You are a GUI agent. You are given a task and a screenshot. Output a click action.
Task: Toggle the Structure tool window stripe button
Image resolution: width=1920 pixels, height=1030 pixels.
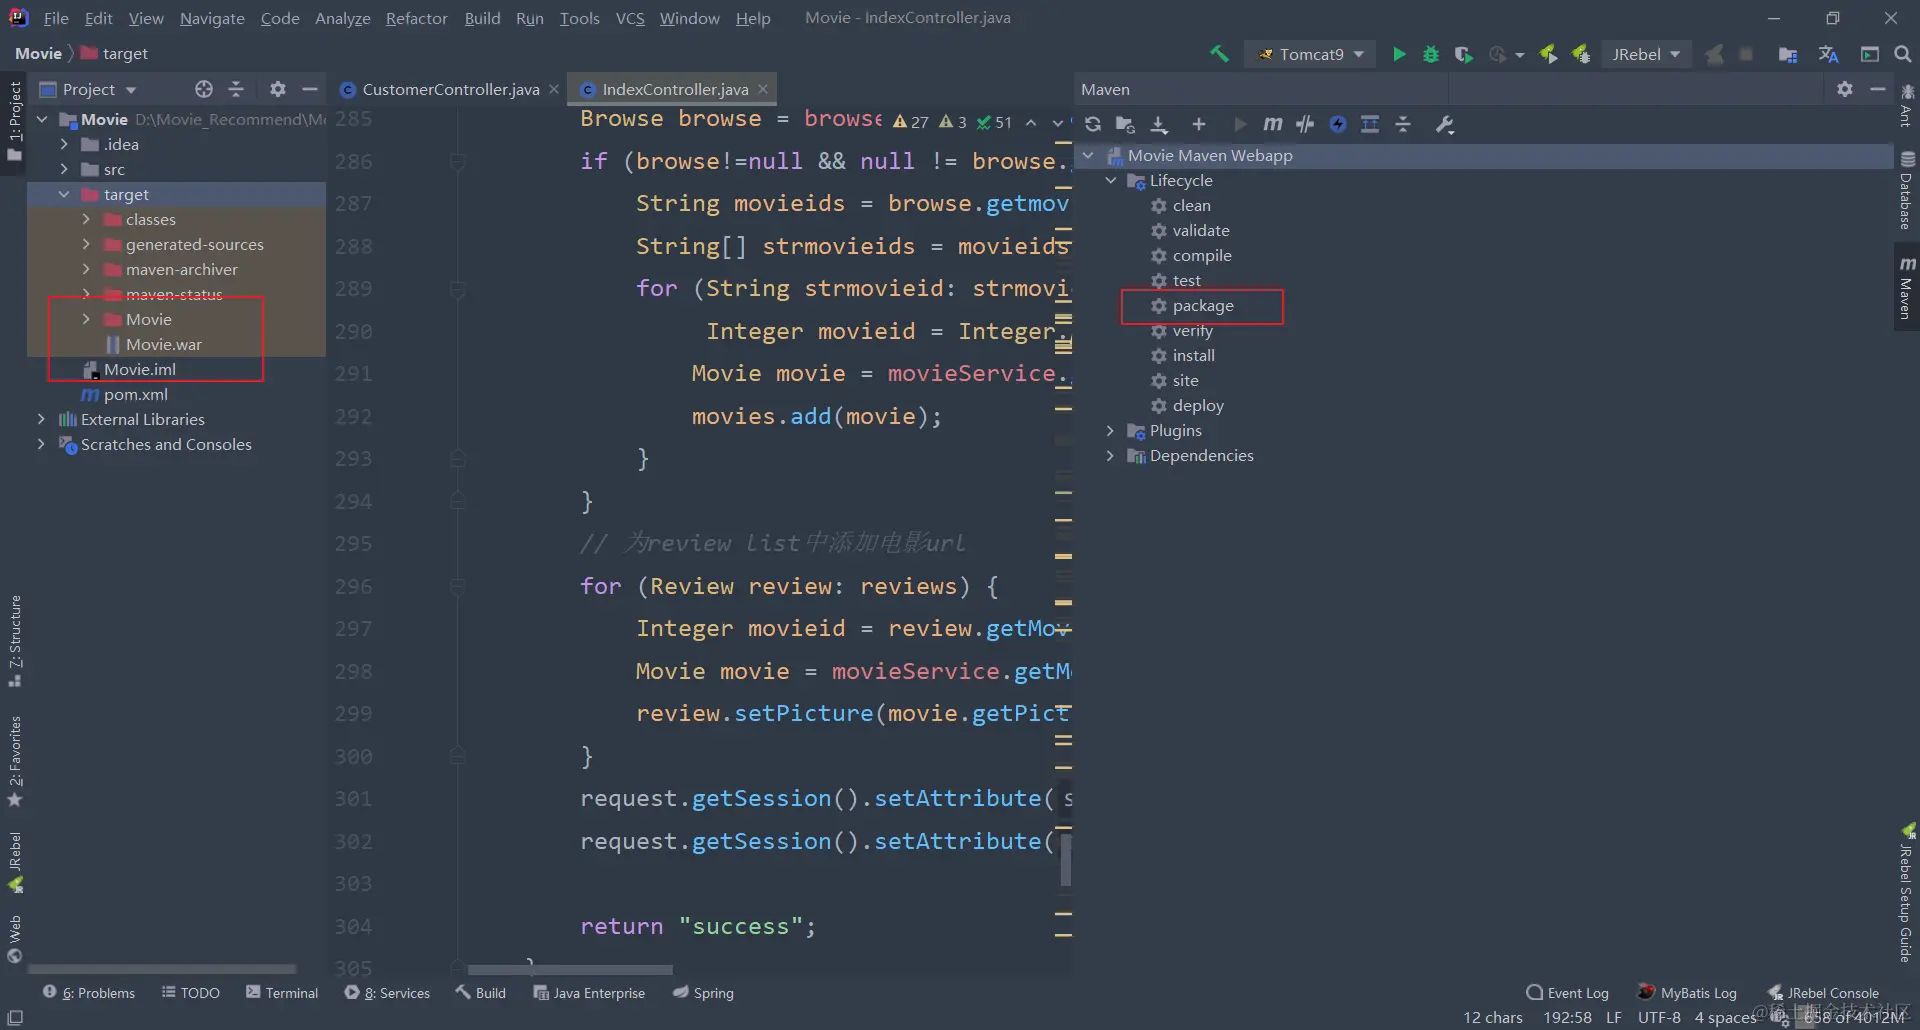(15, 640)
